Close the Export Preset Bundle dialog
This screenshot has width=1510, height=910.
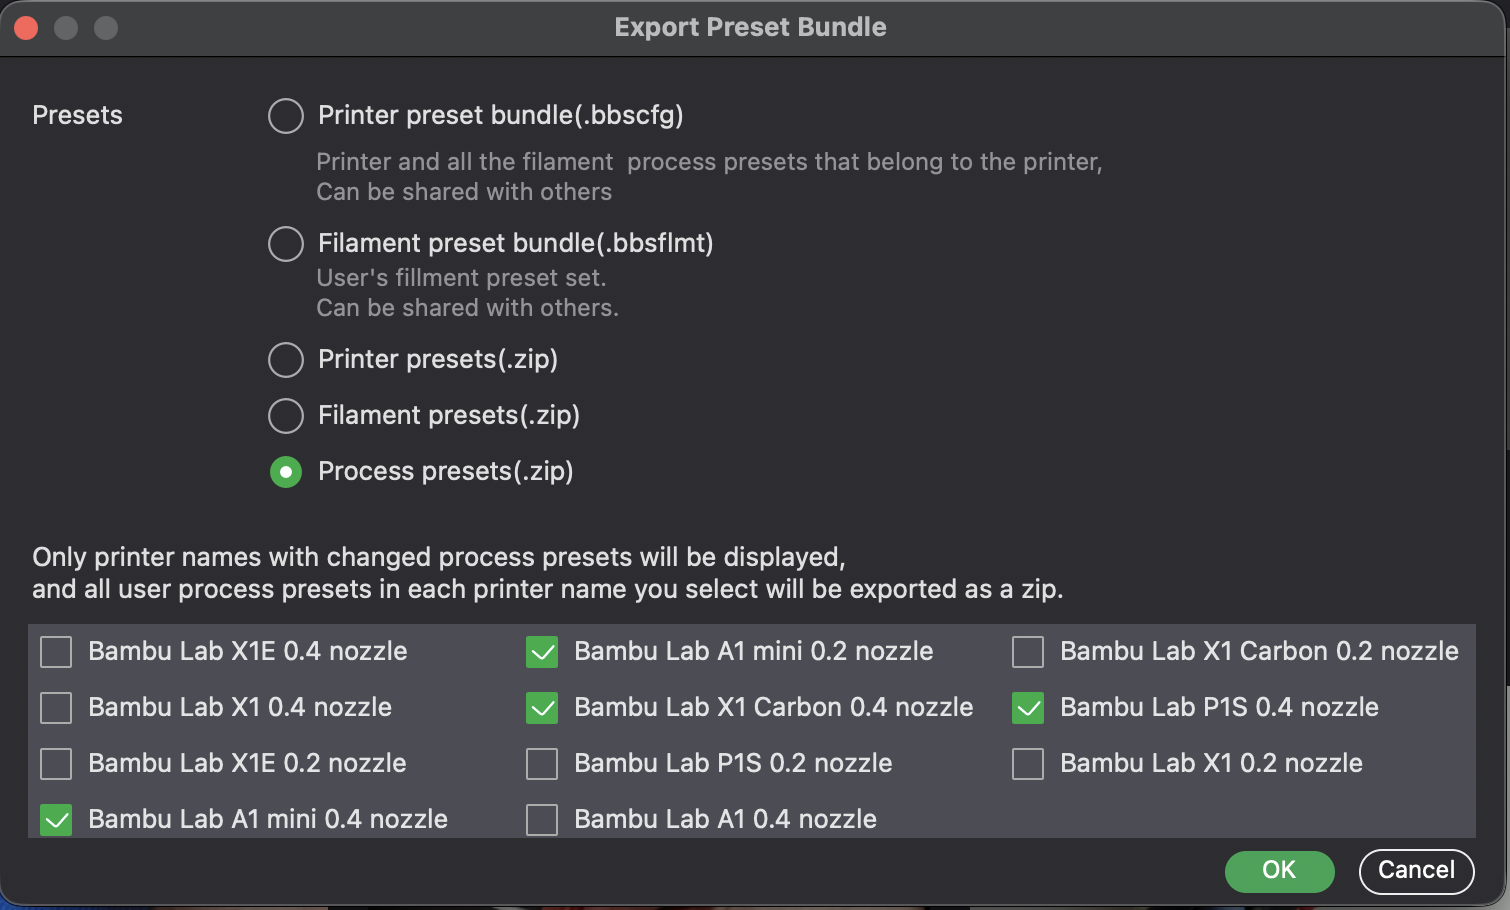26,27
